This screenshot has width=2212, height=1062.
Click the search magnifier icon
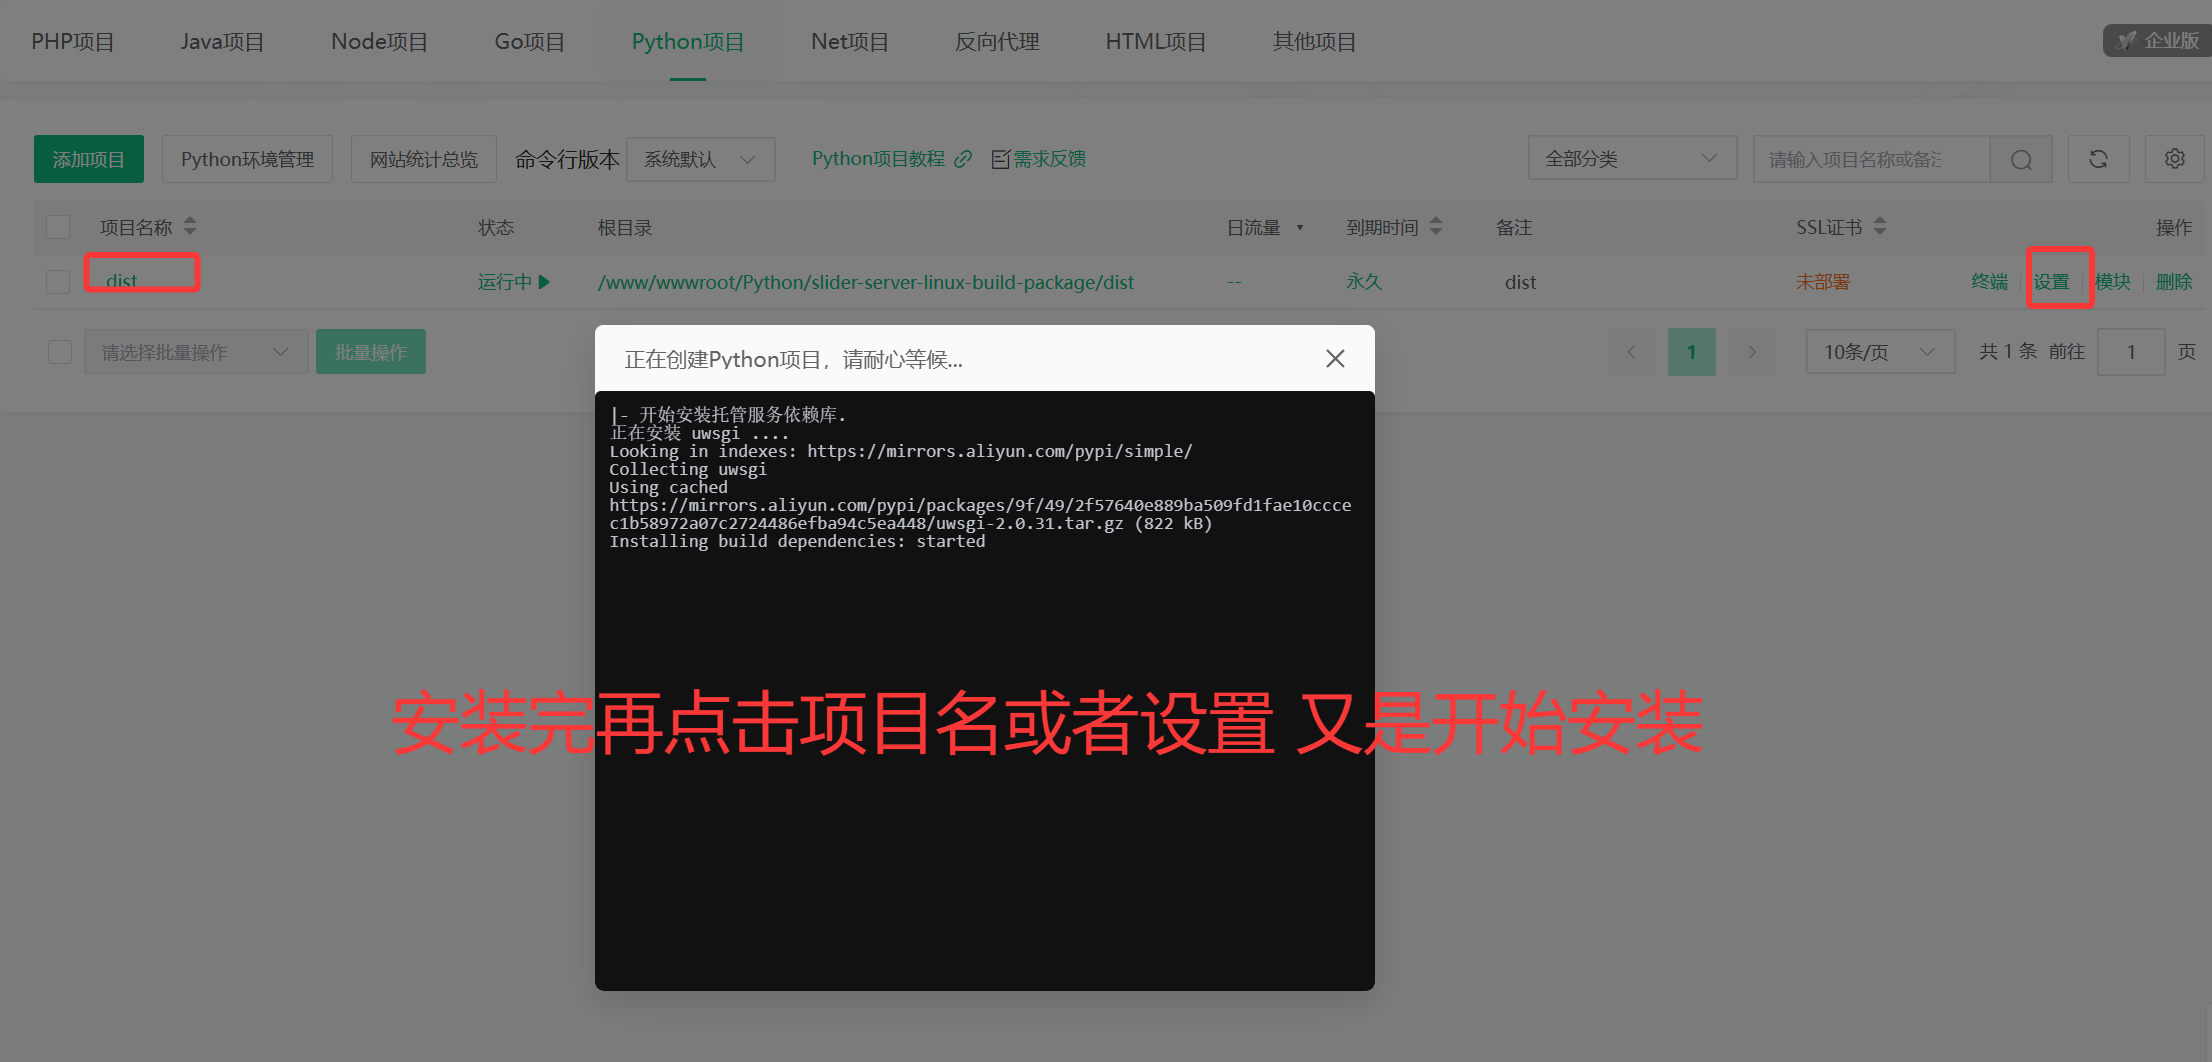2021,159
